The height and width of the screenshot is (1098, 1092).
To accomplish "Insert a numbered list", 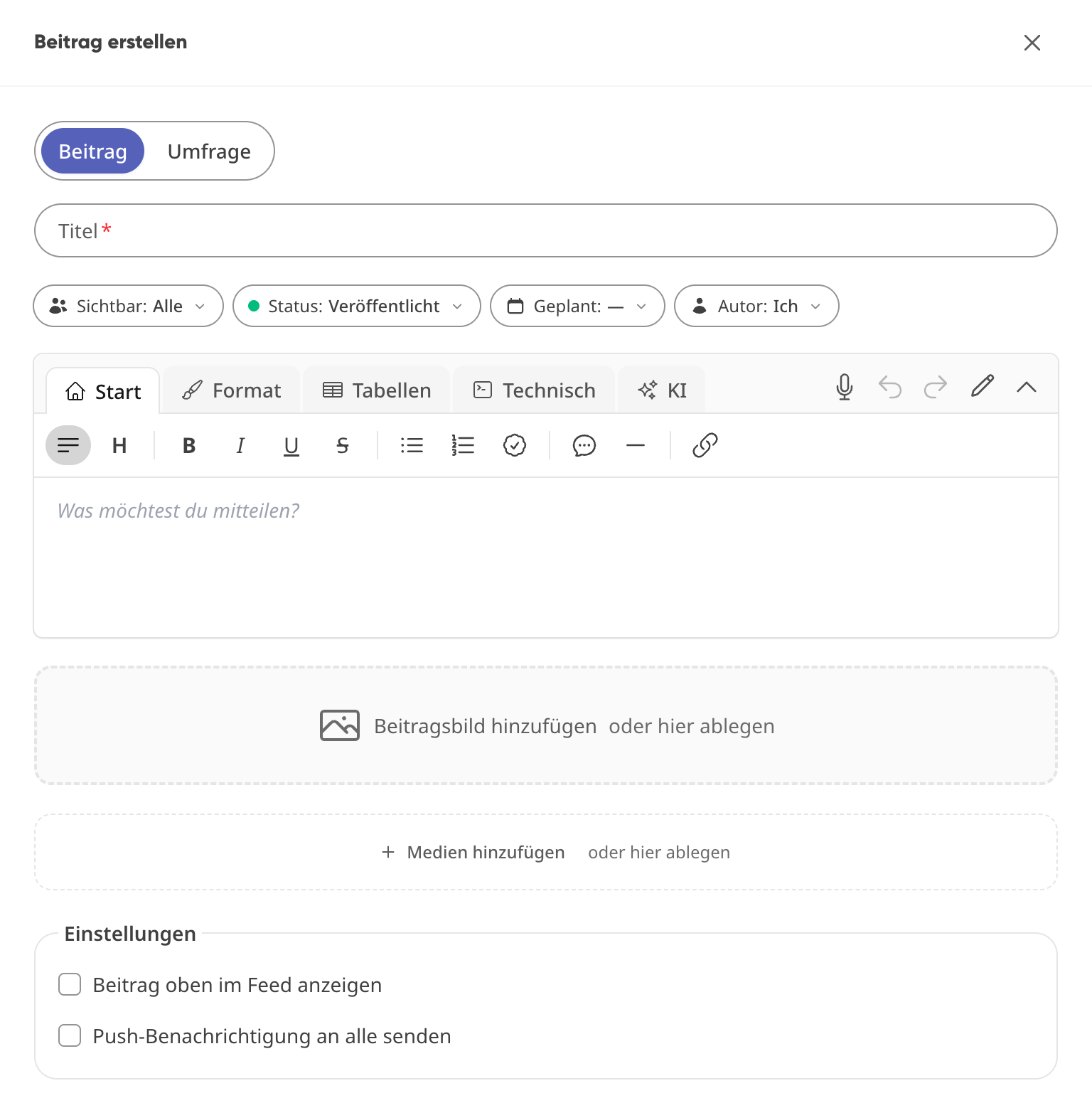I will [x=463, y=445].
